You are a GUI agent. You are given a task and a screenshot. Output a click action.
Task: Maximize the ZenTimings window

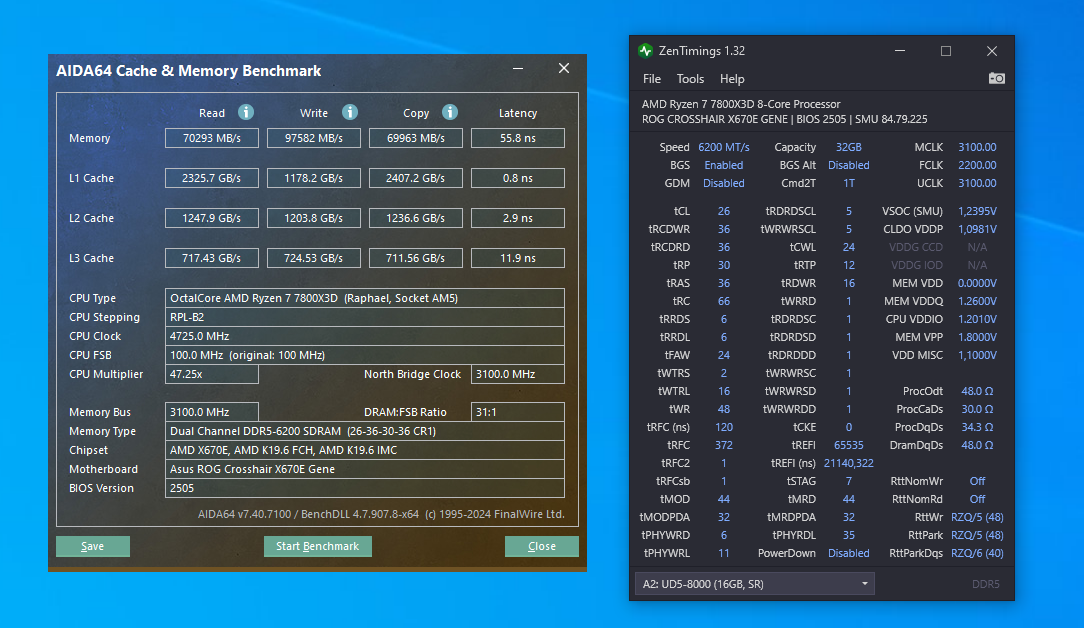click(945, 51)
